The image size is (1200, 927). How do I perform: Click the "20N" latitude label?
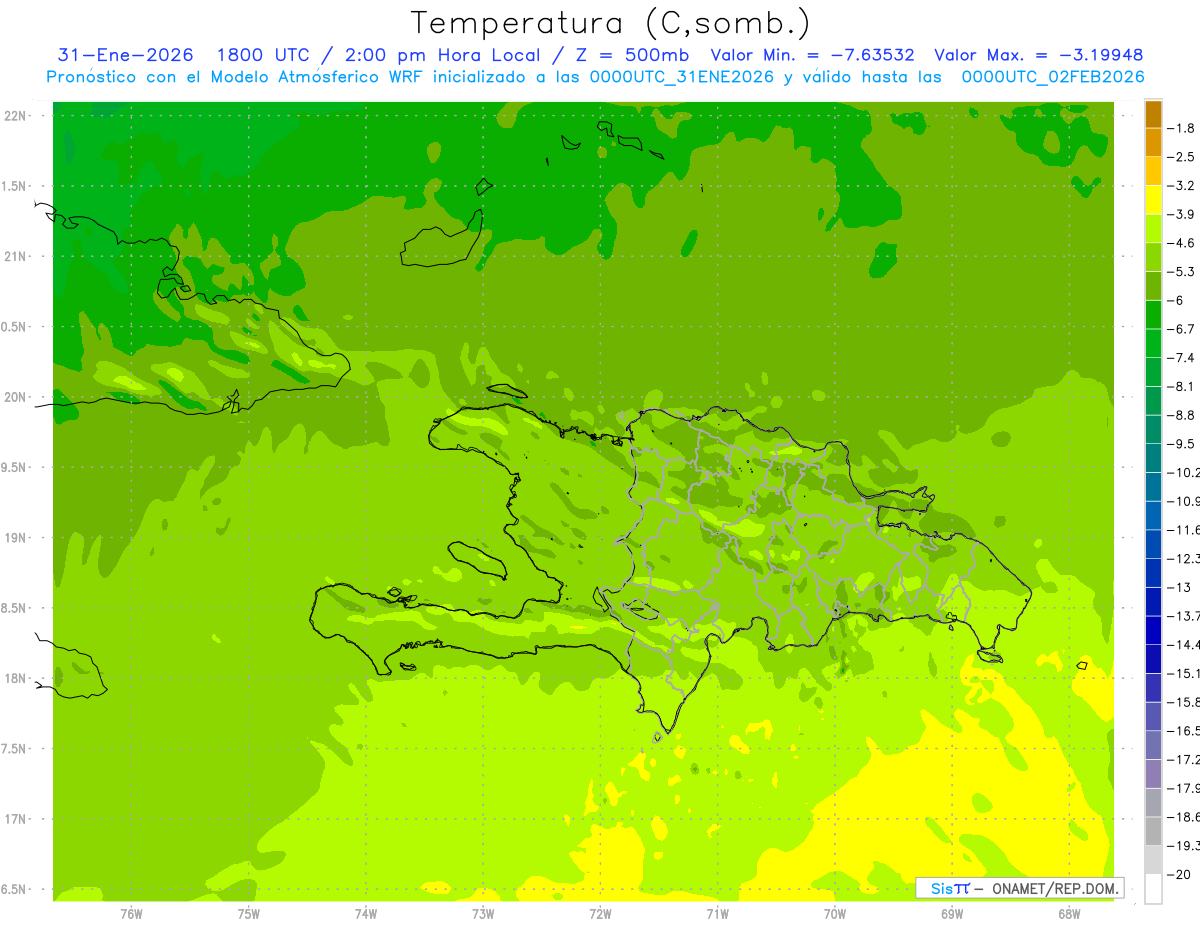(x=16, y=397)
